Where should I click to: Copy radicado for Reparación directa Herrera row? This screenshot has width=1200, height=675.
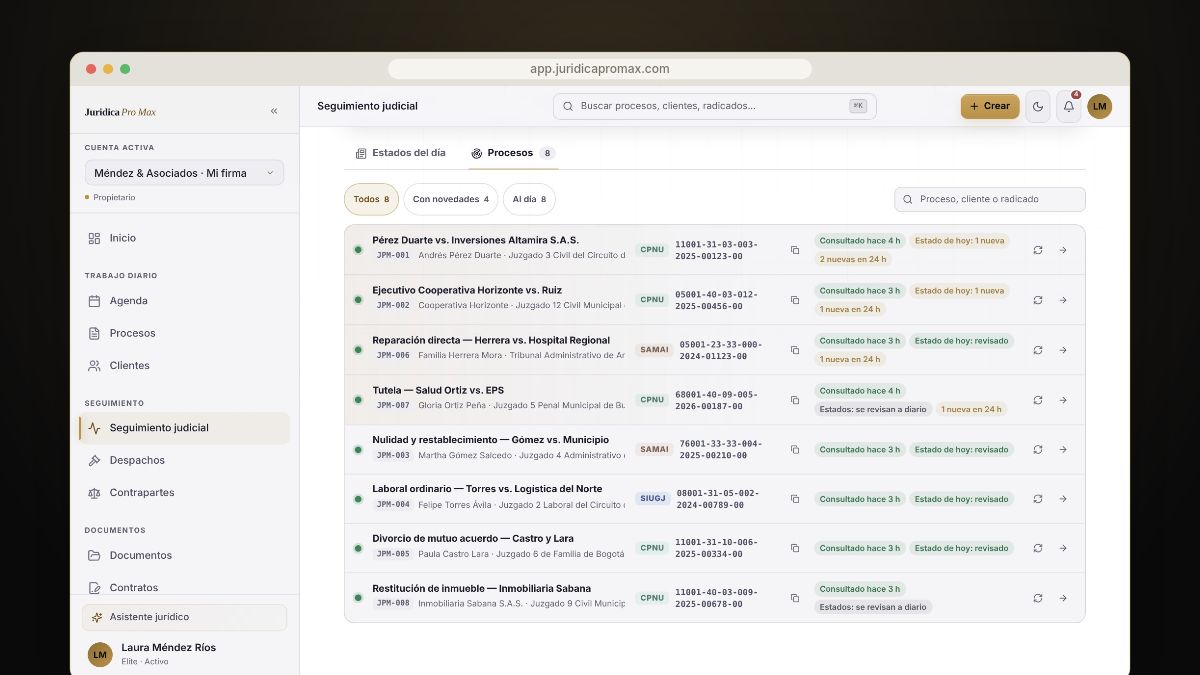click(795, 350)
